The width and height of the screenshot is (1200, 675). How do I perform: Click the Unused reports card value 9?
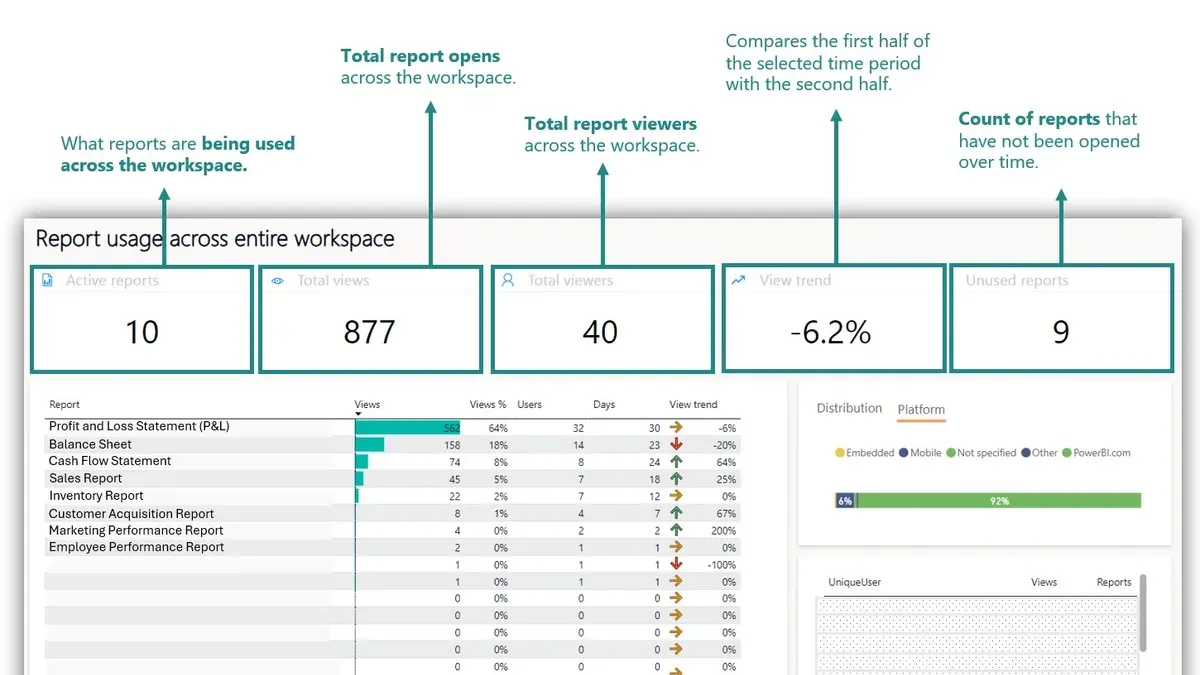coord(1061,332)
